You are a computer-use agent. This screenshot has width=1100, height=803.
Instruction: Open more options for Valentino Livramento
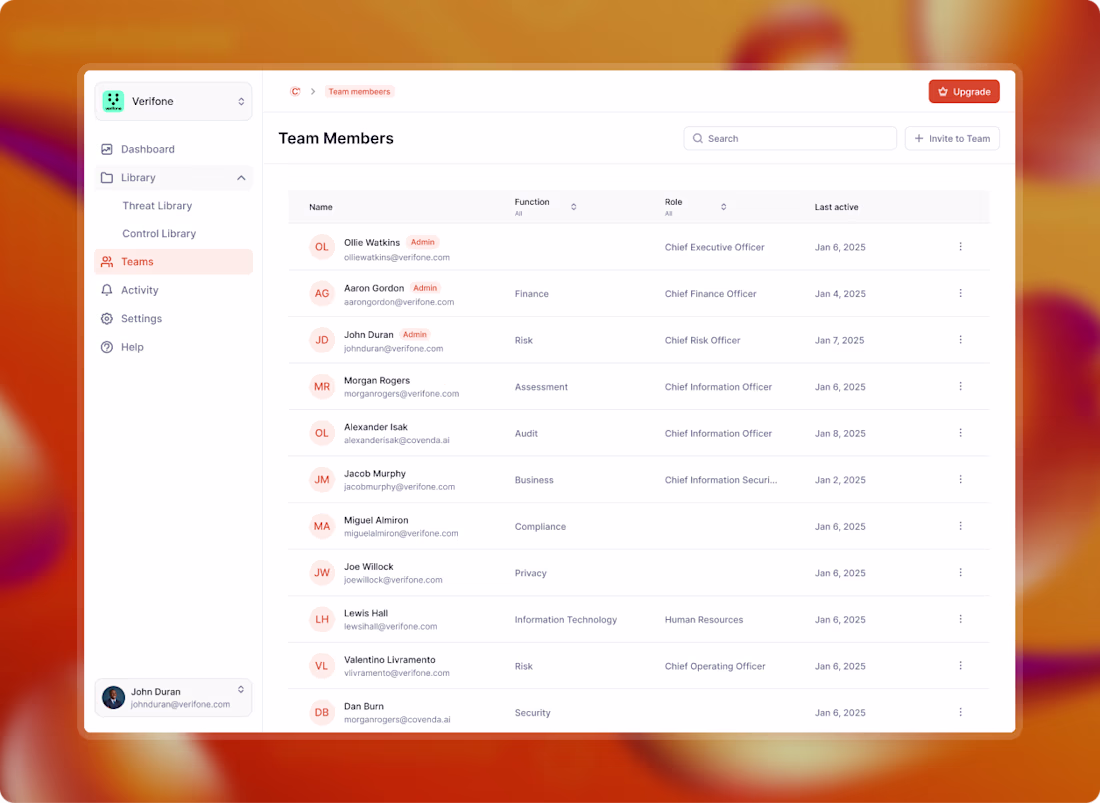960,666
